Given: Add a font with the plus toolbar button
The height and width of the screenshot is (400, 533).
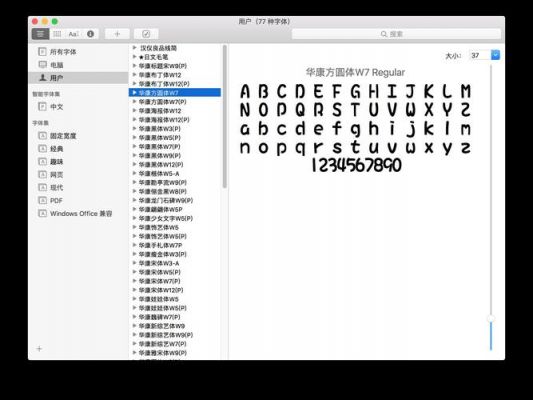Looking at the screenshot, I should (x=117, y=34).
